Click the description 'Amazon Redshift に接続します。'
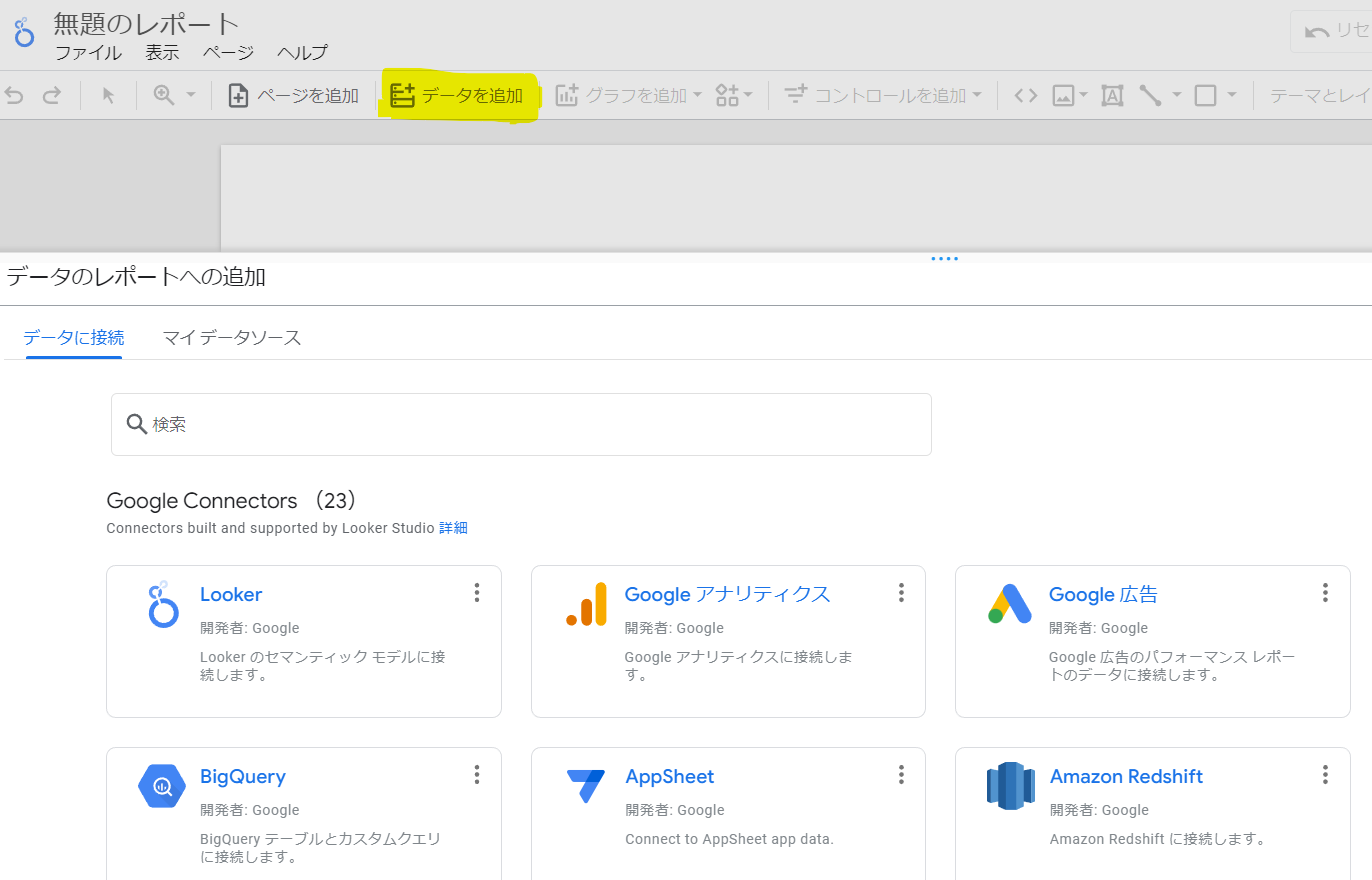Viewport: 1372px width, 880px height. coord(1158,839)
